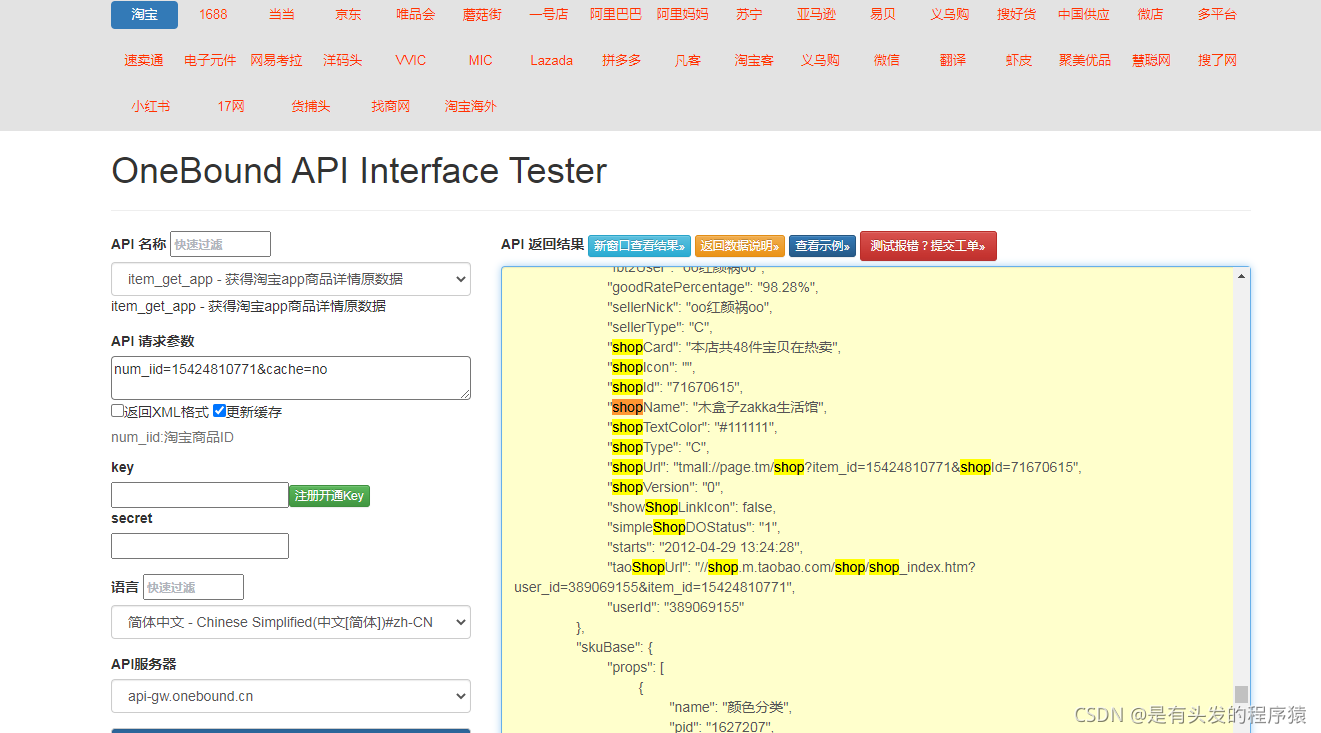Image resolution: width=1321 pixels, height=733 pixels.
Task: Open the 找商网 tab
Action: click(391, 106)
